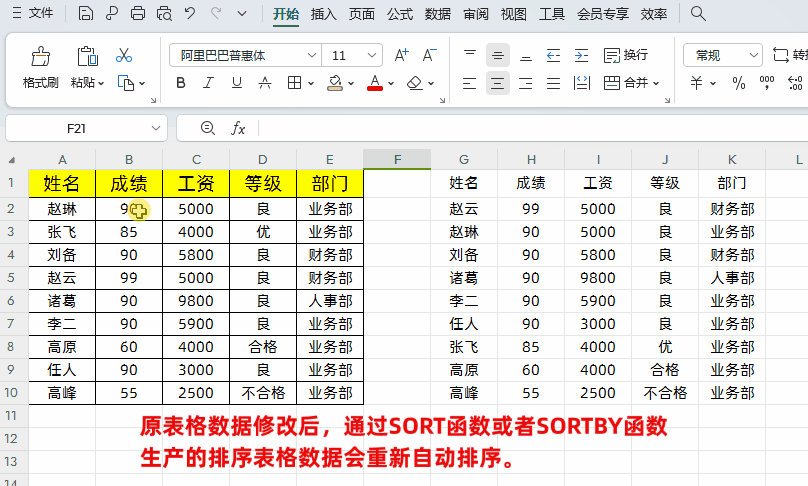Switch to the 插入 tab
Image resolution: width=808 pixels, height=486 pixels.
(324, 14)
